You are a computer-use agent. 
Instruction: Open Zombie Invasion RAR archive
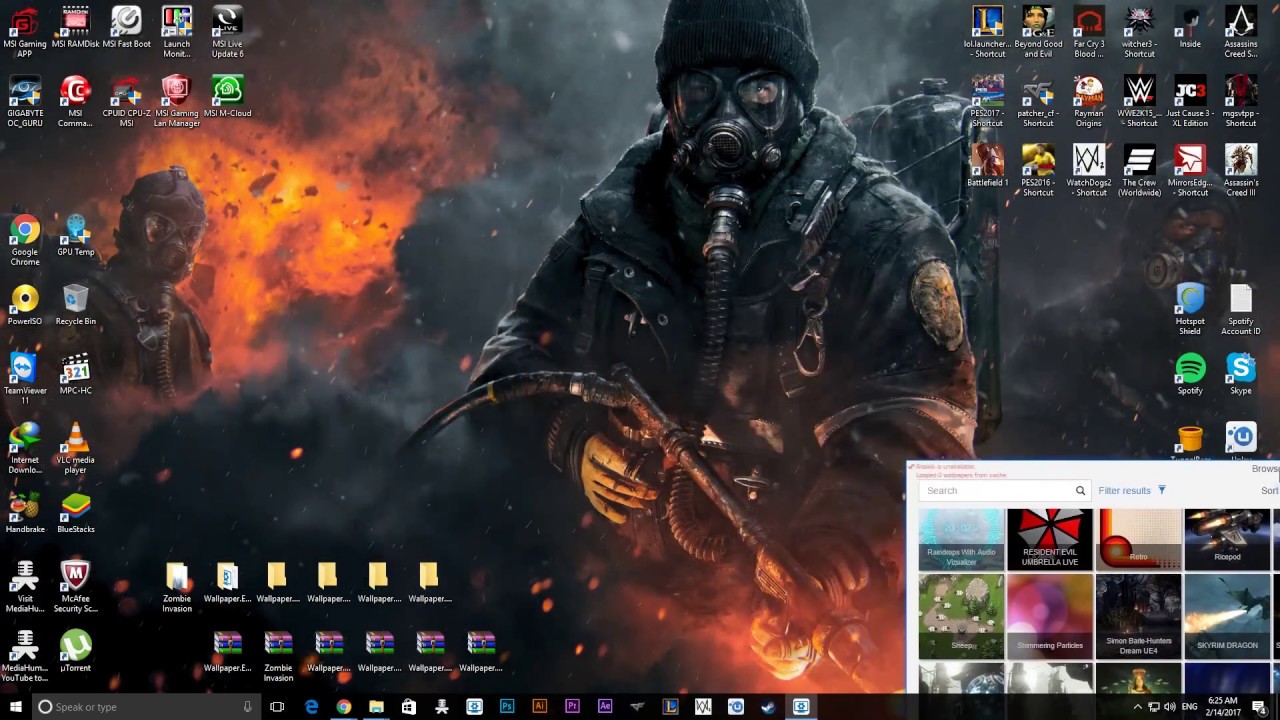278,656
